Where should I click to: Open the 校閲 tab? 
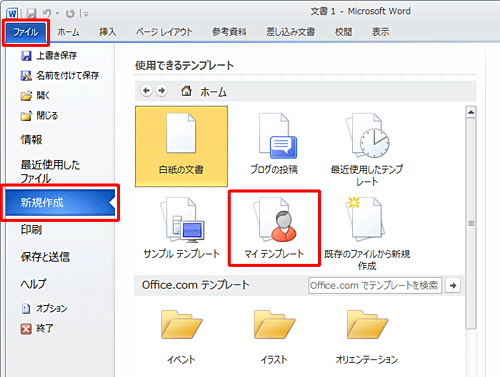tap(343, 32)
